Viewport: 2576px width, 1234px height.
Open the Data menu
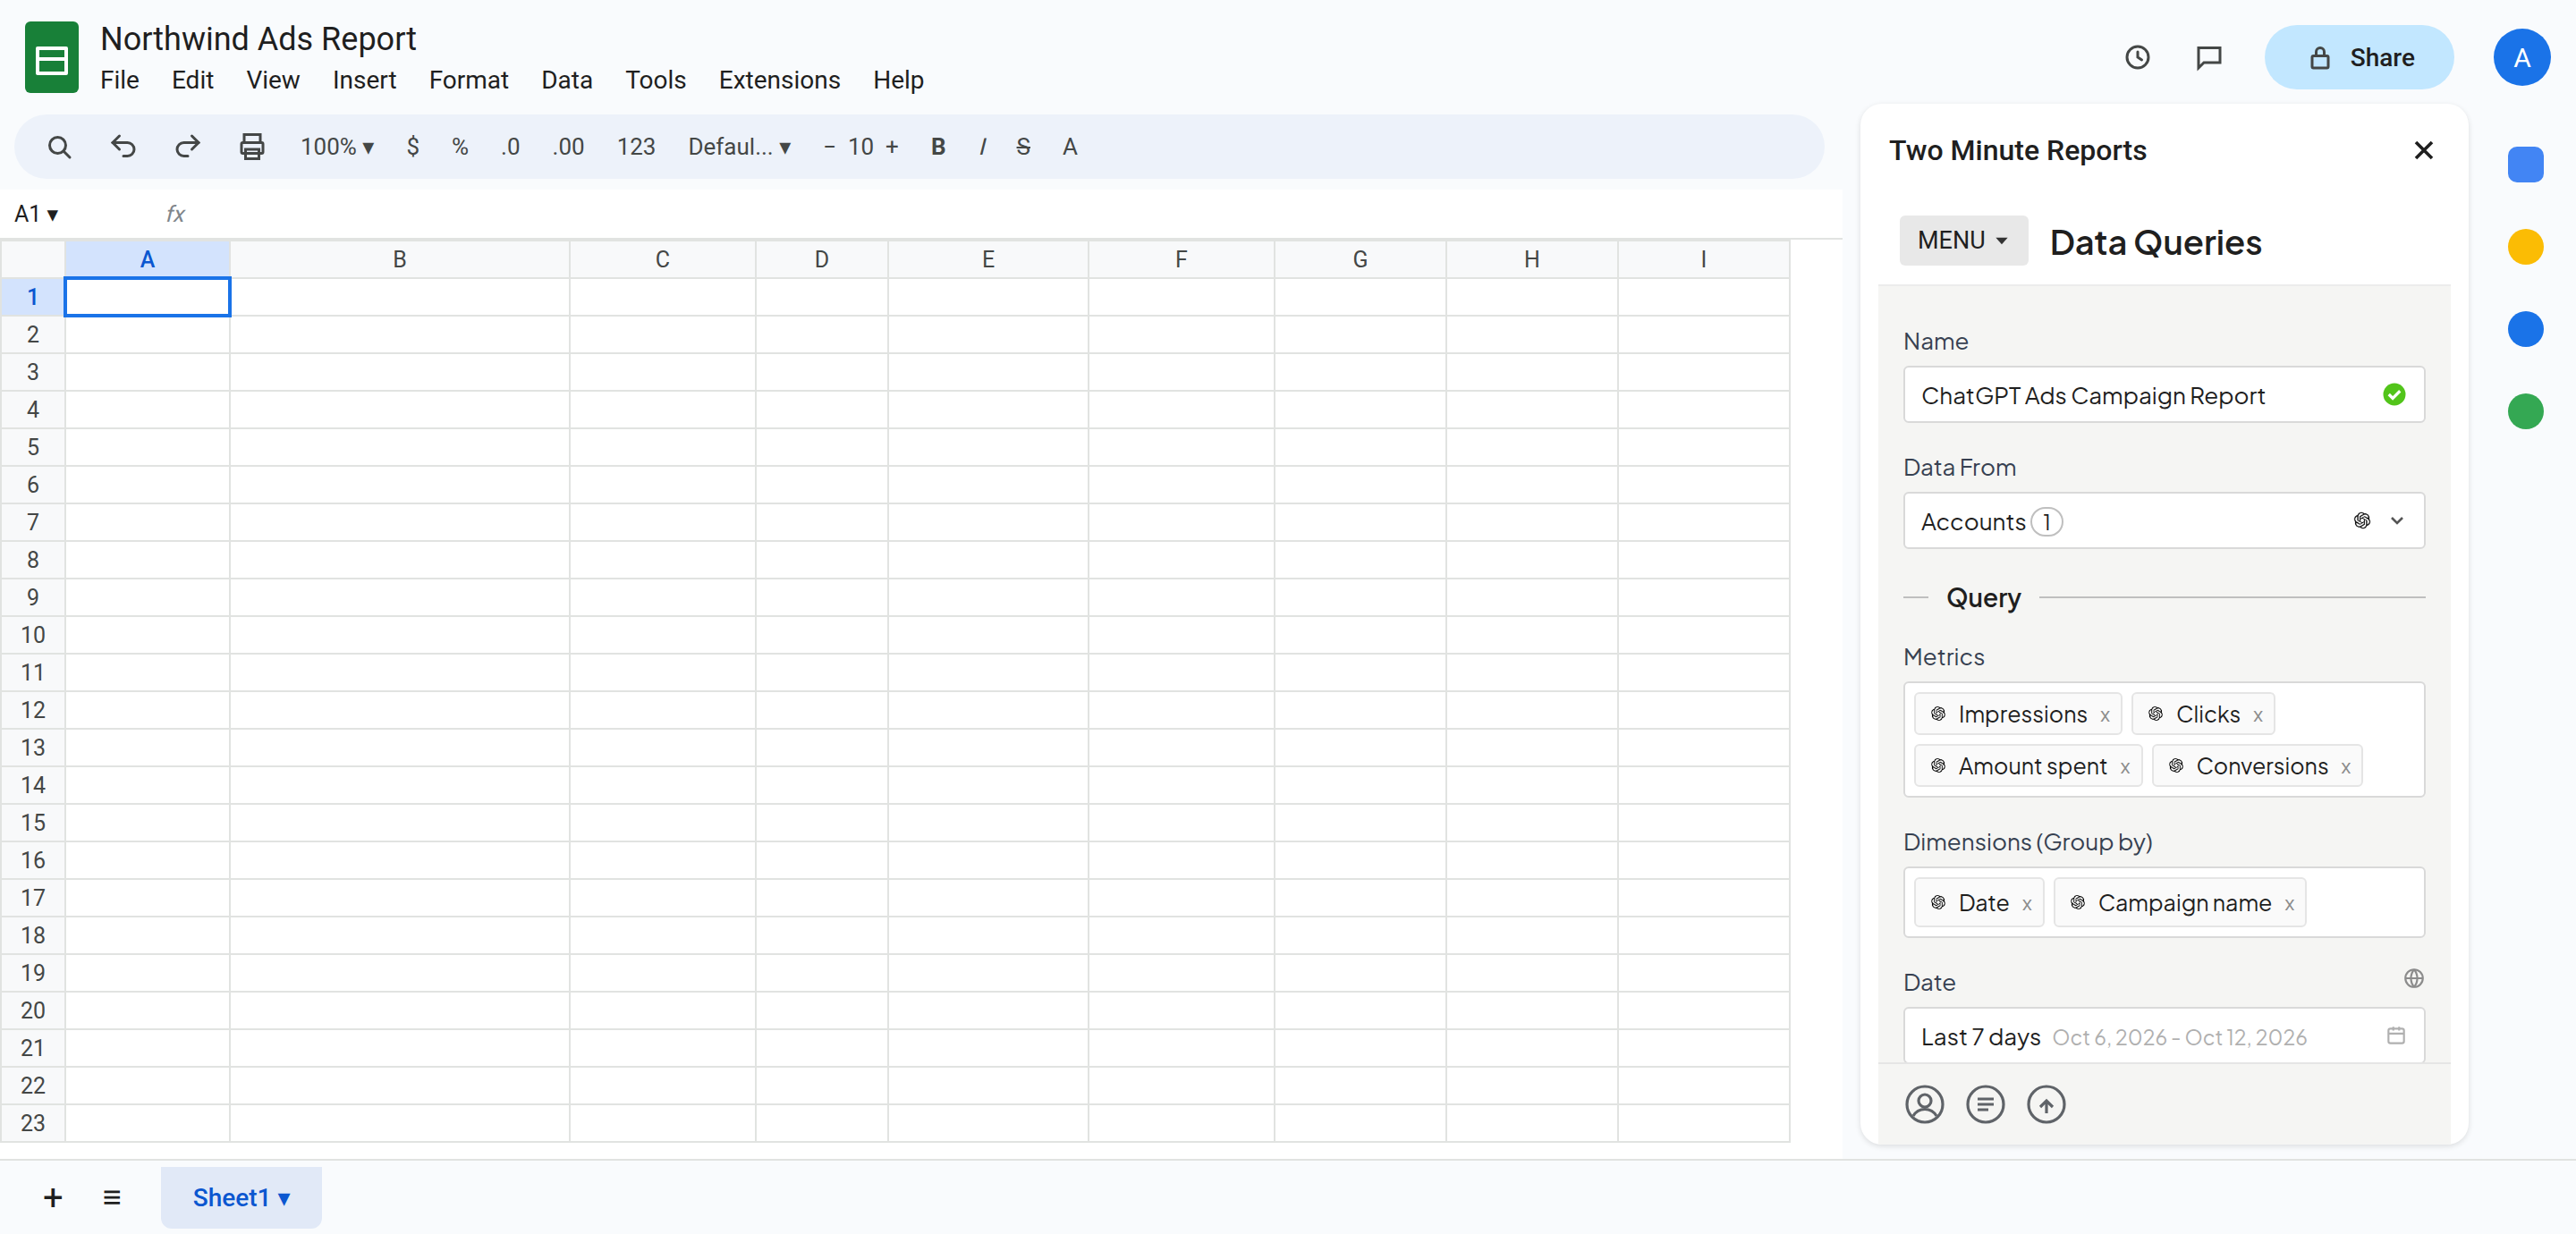point(566,80)
